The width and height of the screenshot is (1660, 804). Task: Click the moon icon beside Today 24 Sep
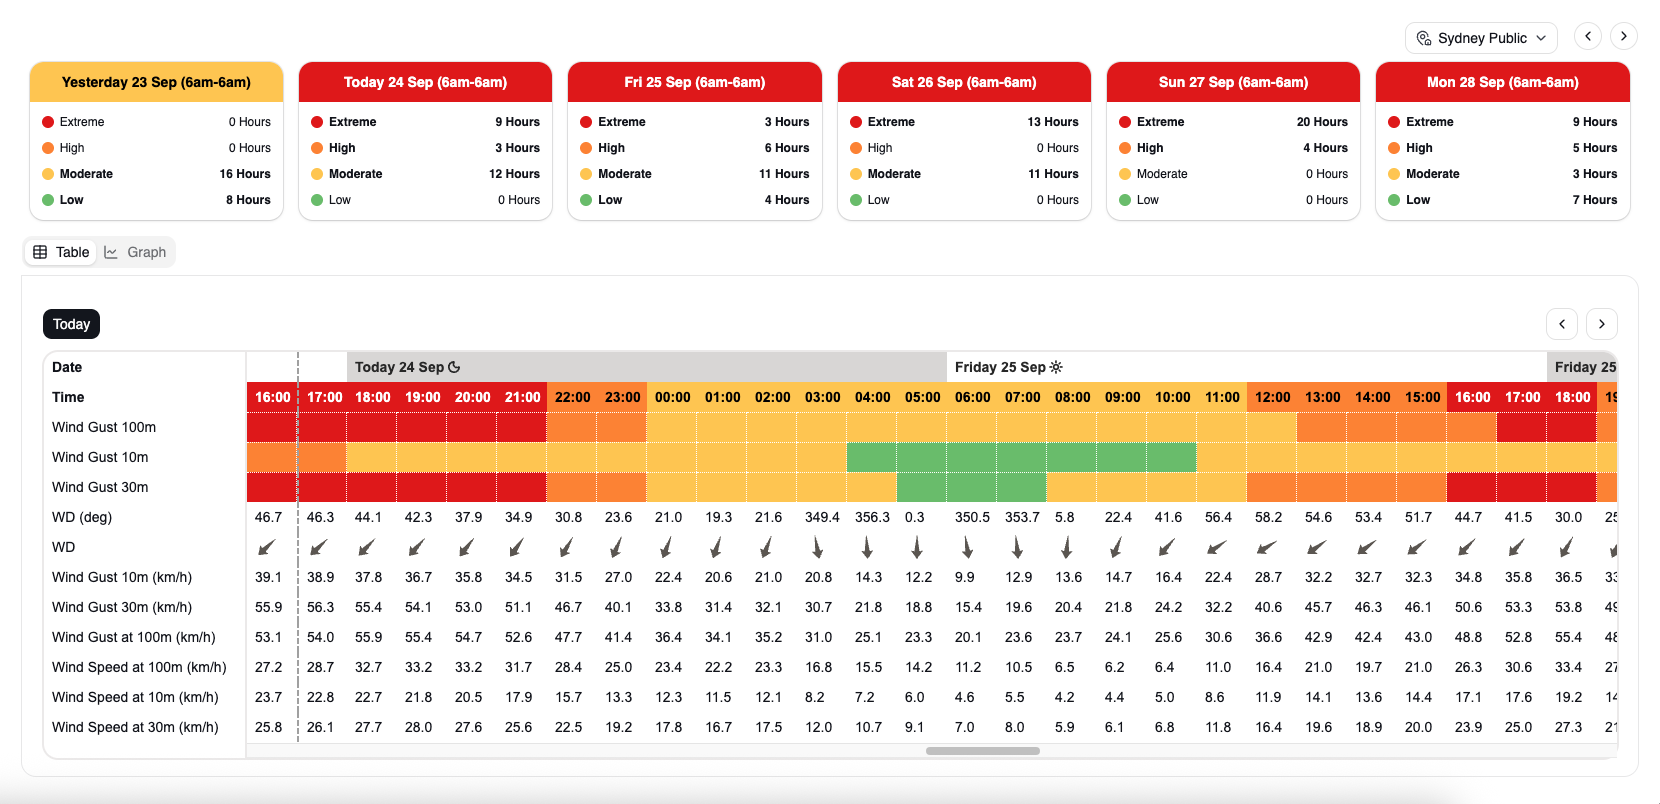454,367
